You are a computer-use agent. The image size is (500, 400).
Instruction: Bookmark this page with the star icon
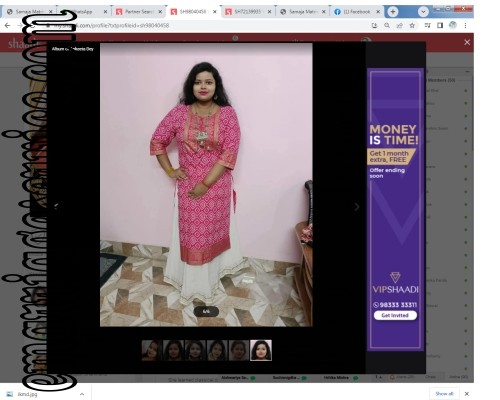coord(412,26)
